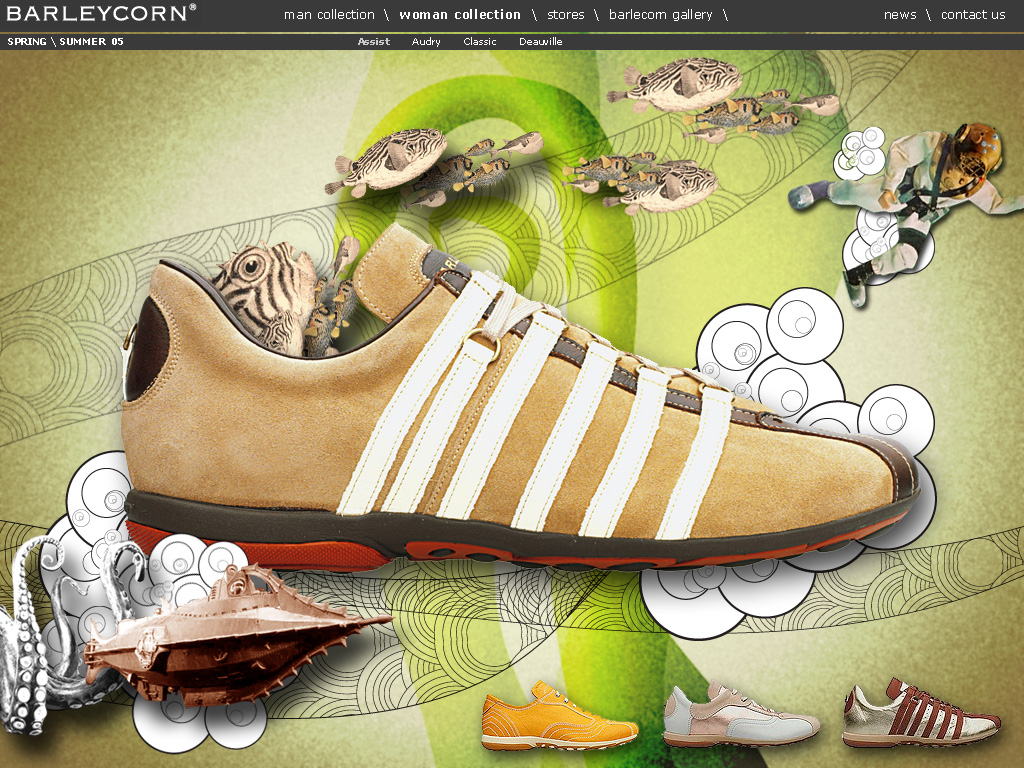Screen dimensions: 1024x768
Task: Switch to the Audry shoe model
Action: pyautogui.click(x=426, y=41)
